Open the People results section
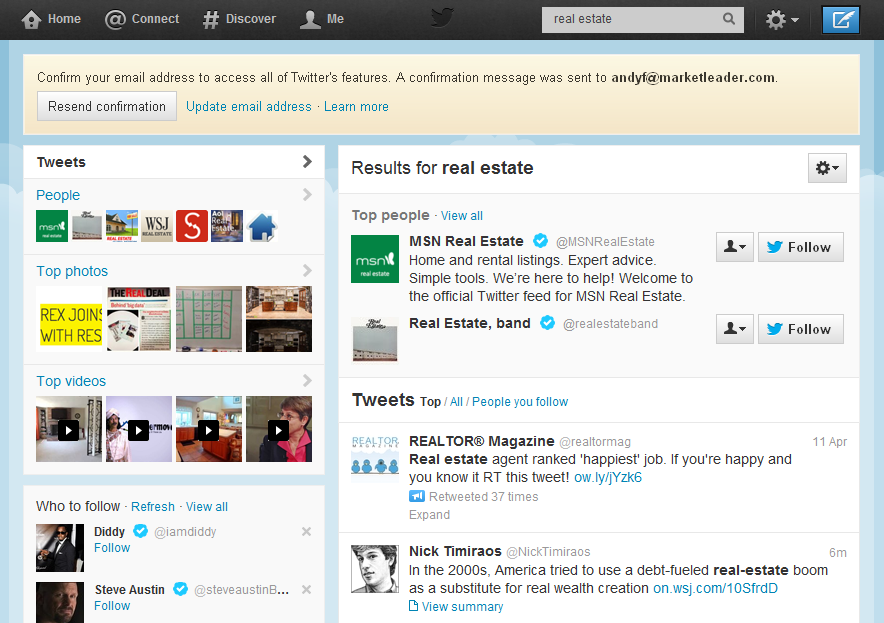 [x=58, y=195]
